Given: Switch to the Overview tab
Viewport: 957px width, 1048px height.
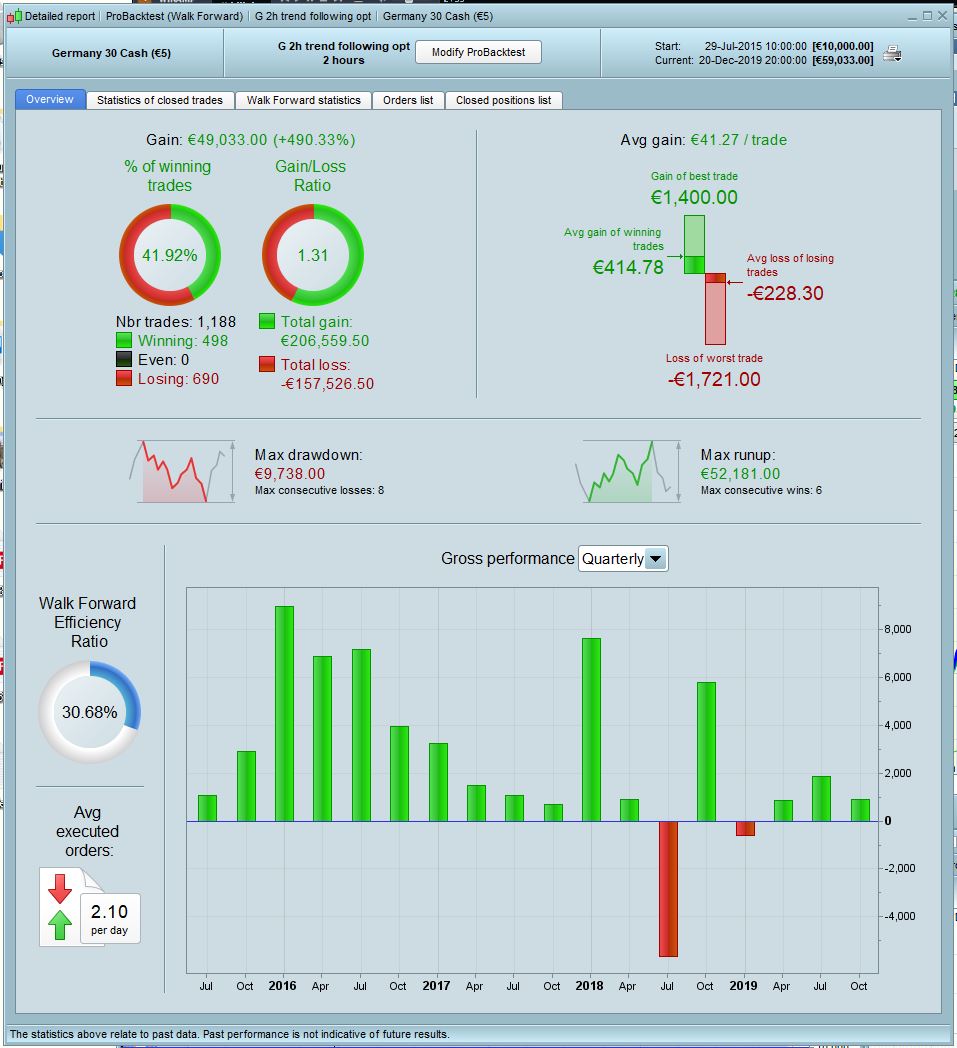Looking at the screenshot, I should [x=50, y=100].
